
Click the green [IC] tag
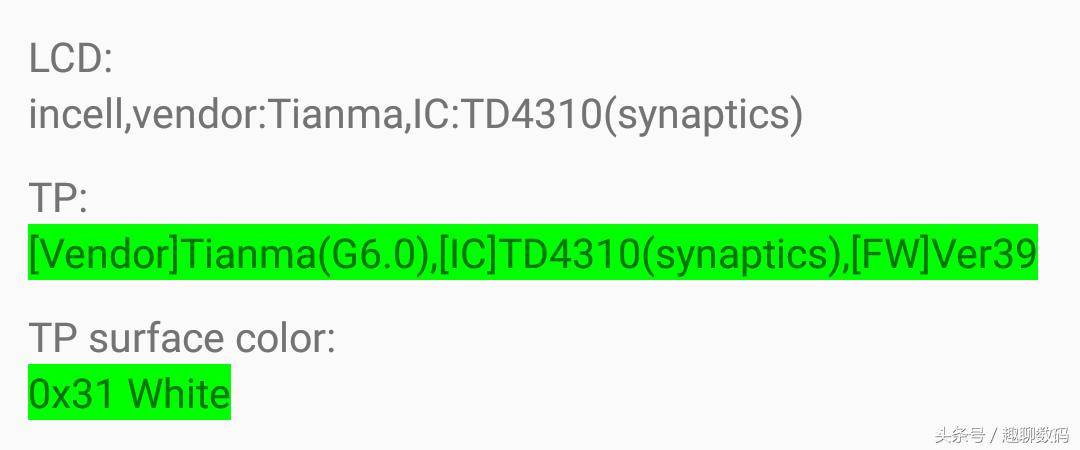coord(468,255)
